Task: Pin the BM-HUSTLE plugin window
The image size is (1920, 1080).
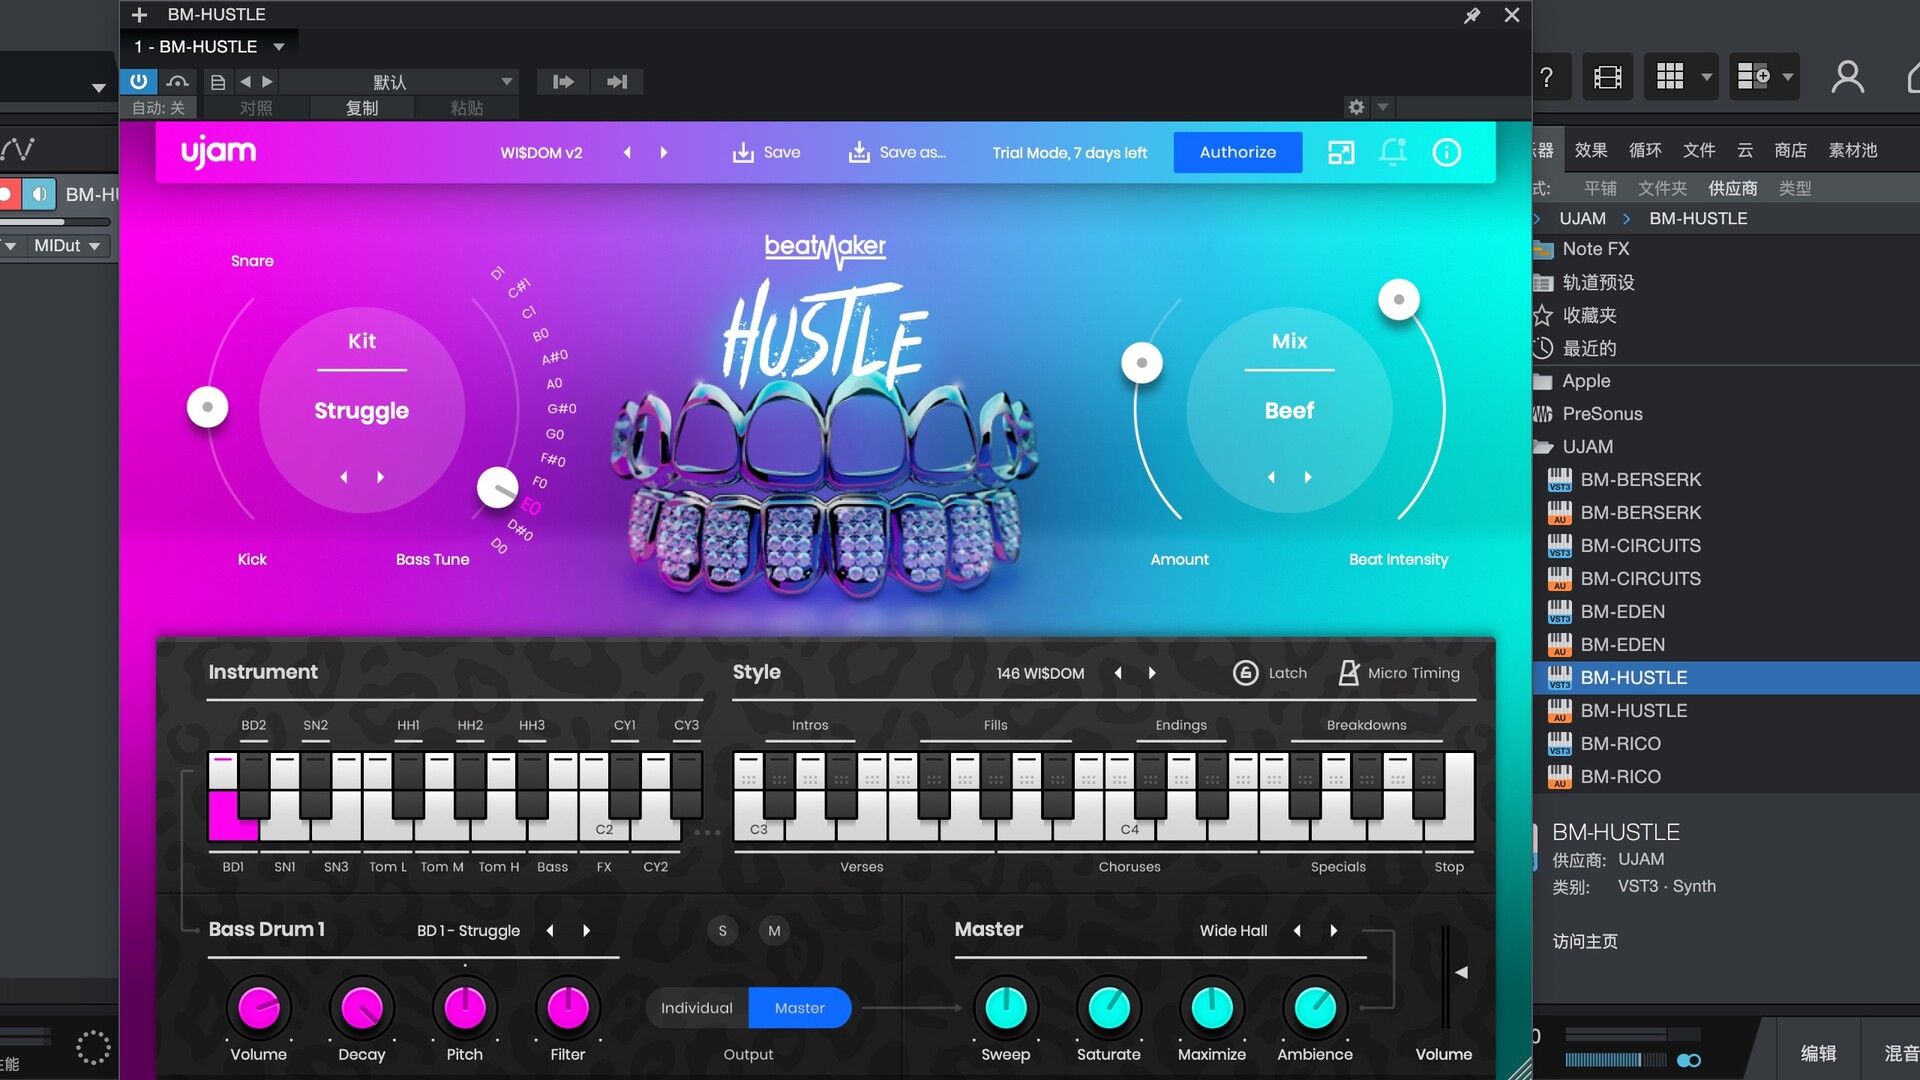Action: [1472, 15]
